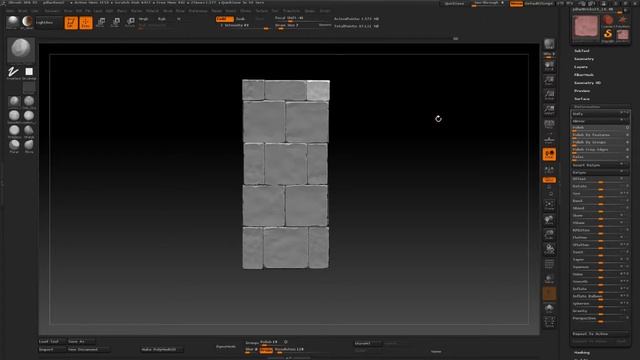Image resolution: width=640 pixels, height=360 pixels.
Task: Click the right shelf Move view icon
Action: (x=549, y=220)
